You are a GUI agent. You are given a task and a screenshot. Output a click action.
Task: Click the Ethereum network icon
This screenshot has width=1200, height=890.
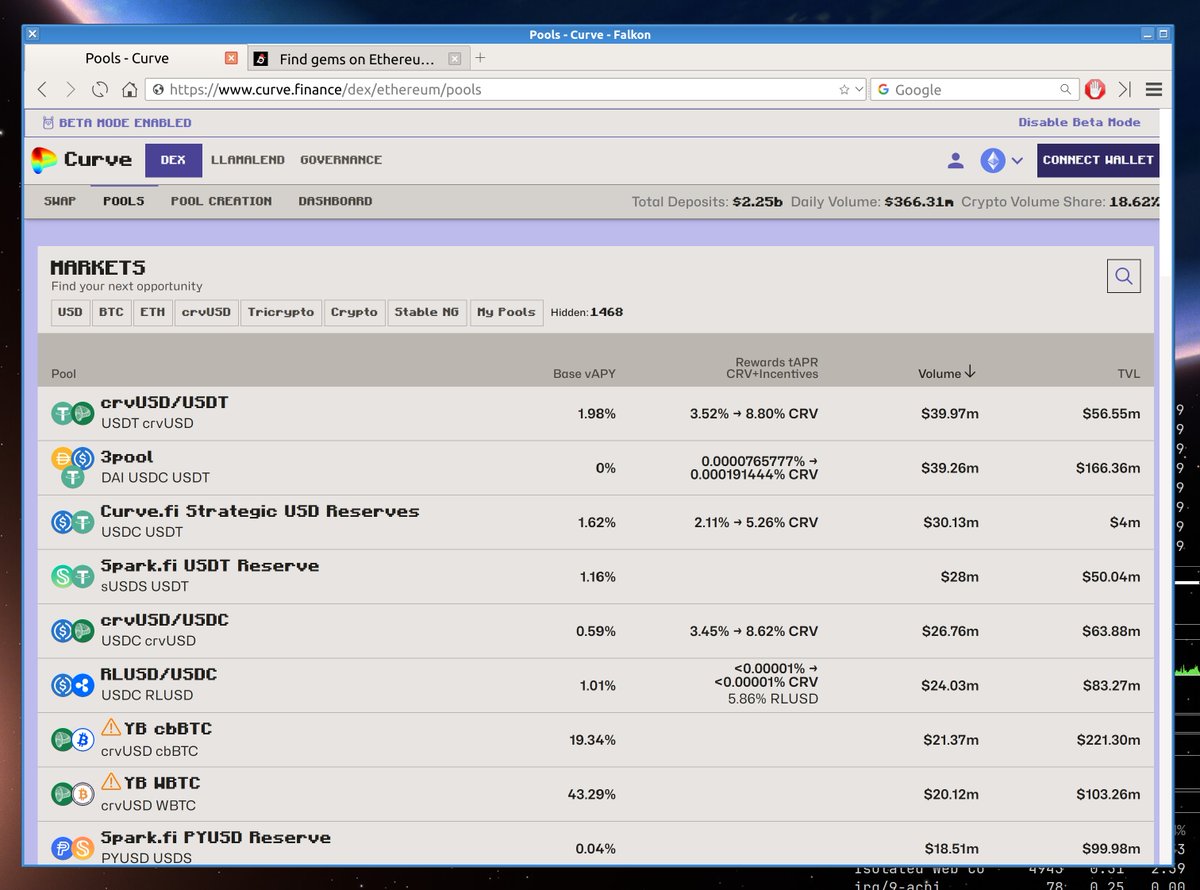click(992, 160)
